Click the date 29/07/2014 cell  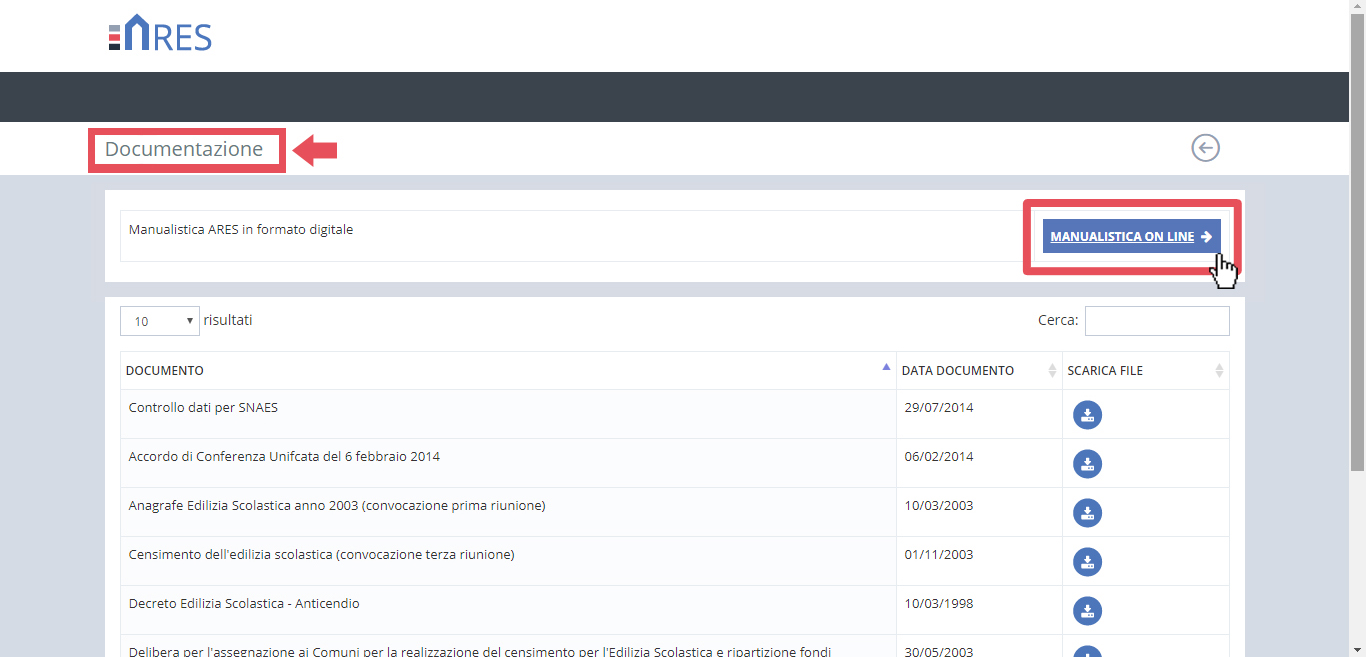938,408
